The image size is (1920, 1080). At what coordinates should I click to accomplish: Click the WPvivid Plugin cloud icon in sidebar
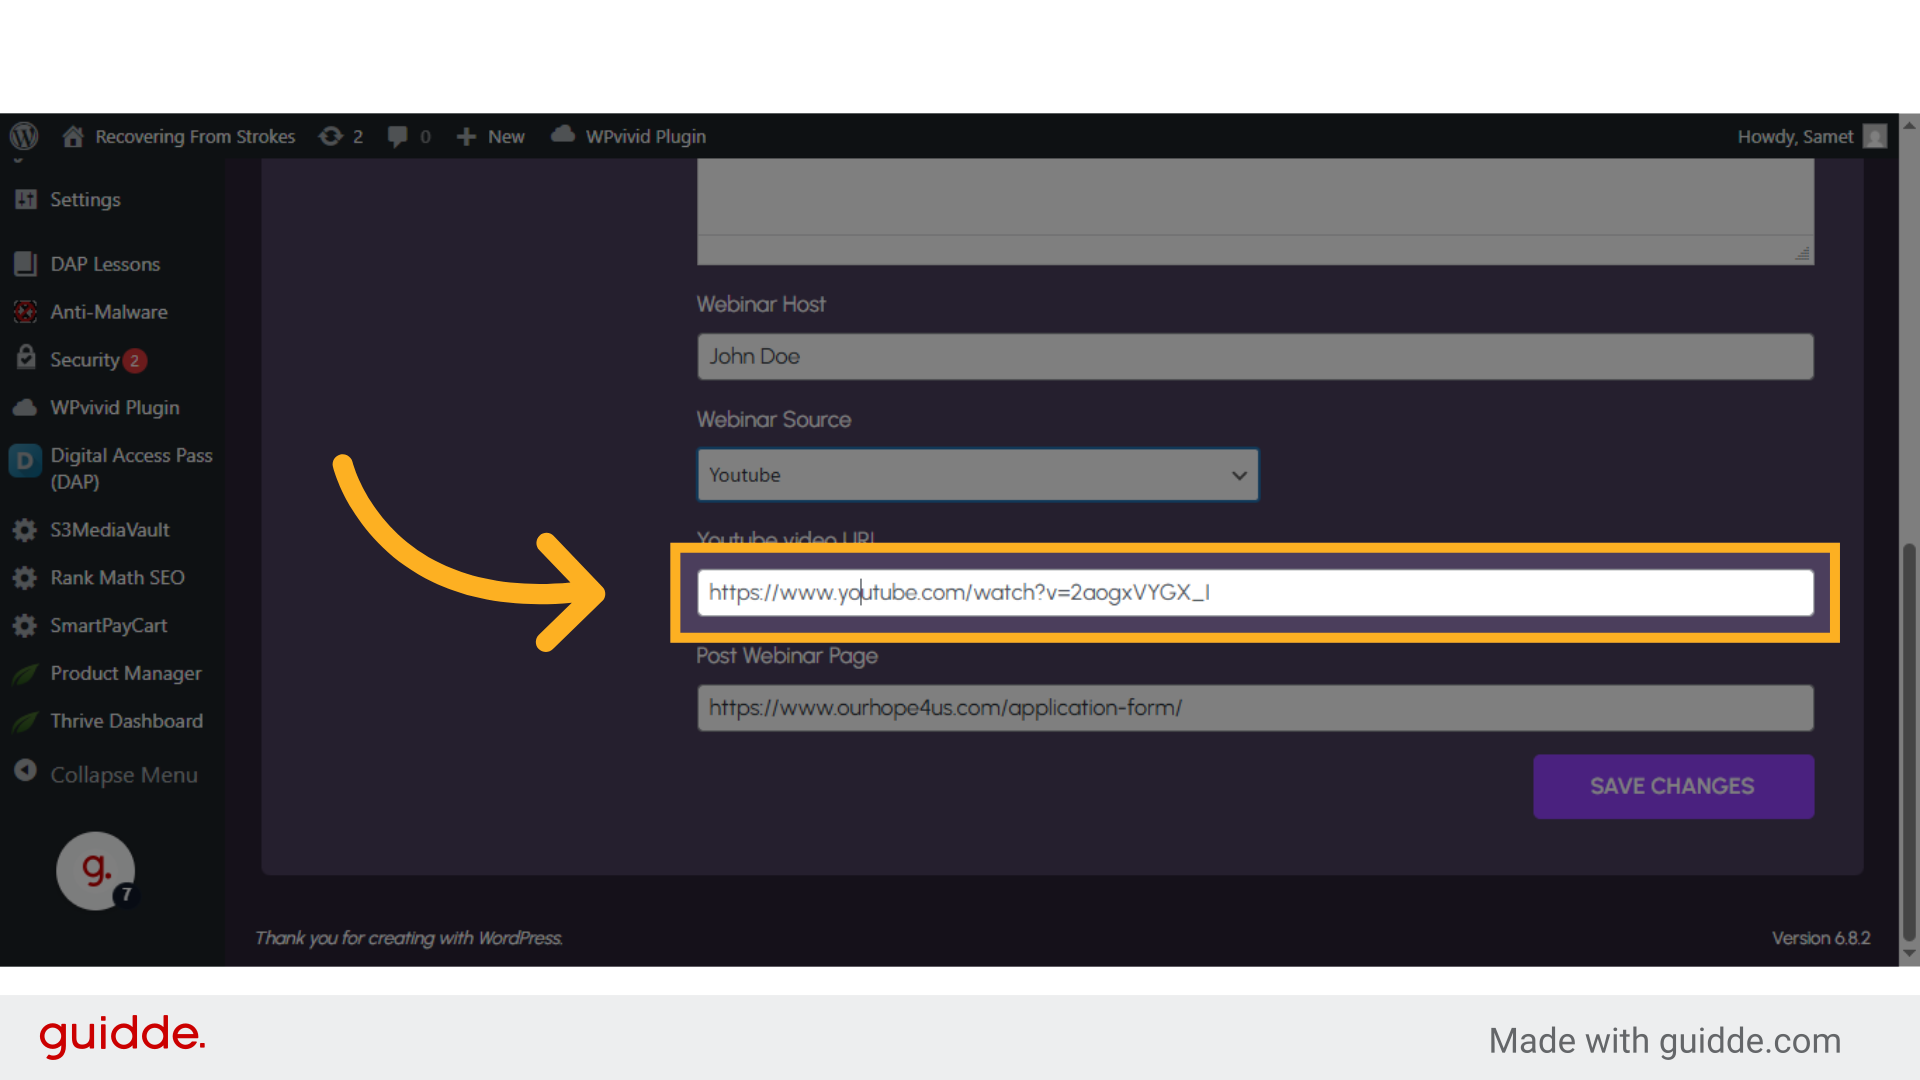coord(26,407)
